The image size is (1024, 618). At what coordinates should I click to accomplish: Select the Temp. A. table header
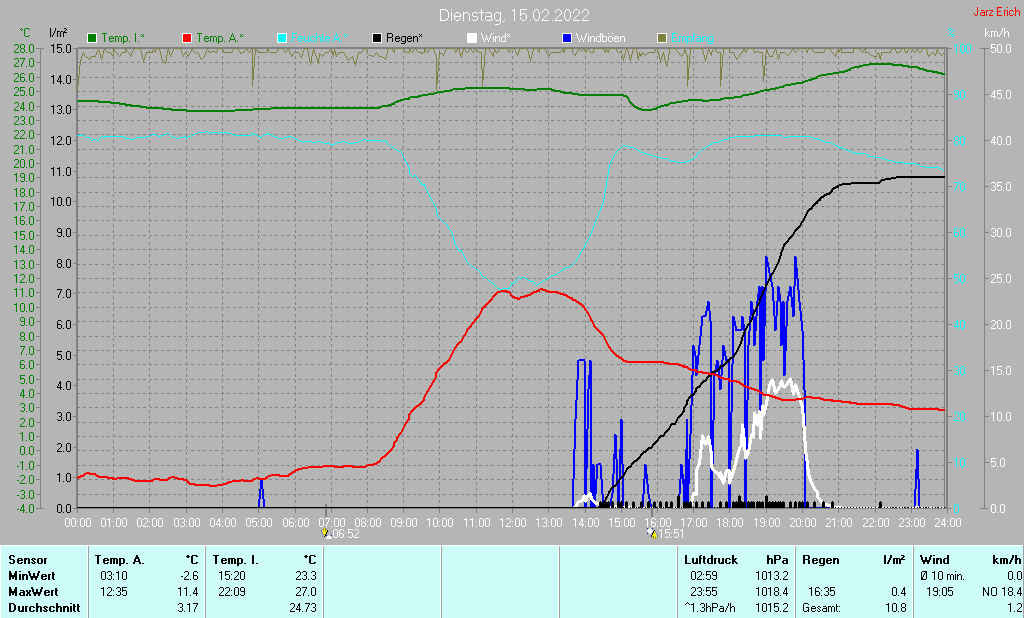pos(120,560)
